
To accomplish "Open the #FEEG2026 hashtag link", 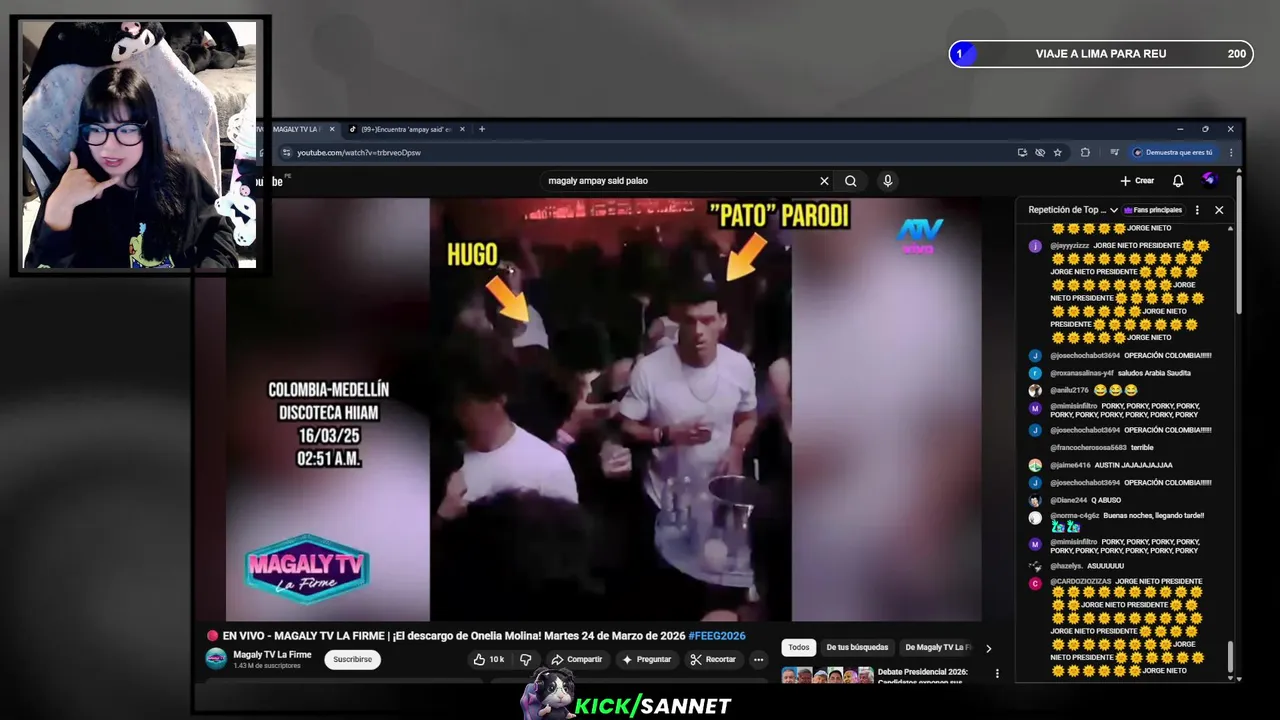I will [x=716, y=636].
